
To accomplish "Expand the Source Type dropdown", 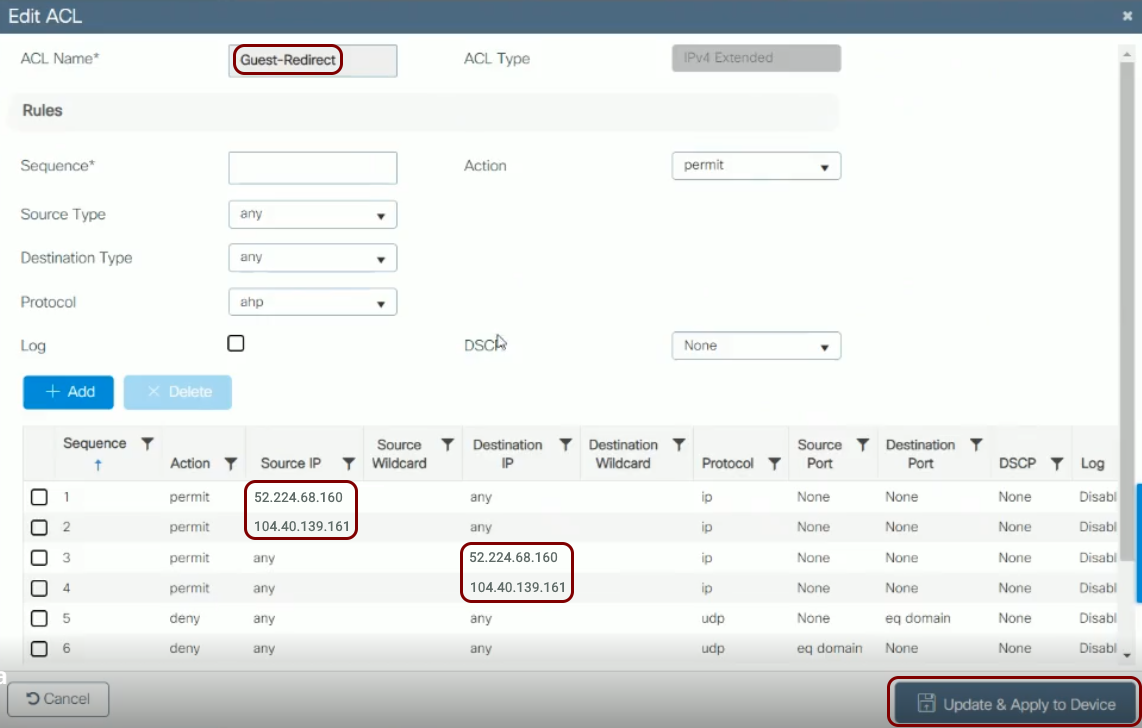I will [312, 215].
